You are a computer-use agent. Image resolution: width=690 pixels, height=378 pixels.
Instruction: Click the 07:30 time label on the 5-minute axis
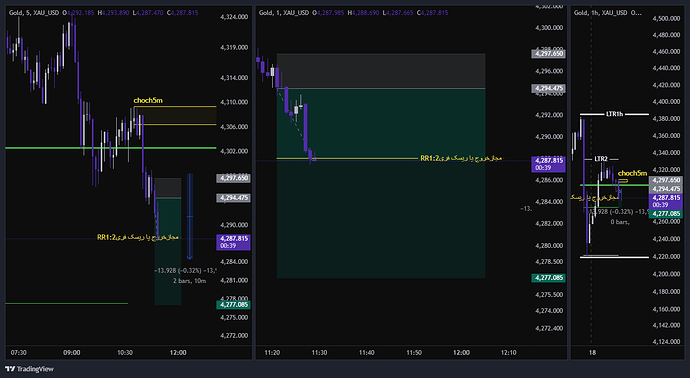tap(18, 353)
